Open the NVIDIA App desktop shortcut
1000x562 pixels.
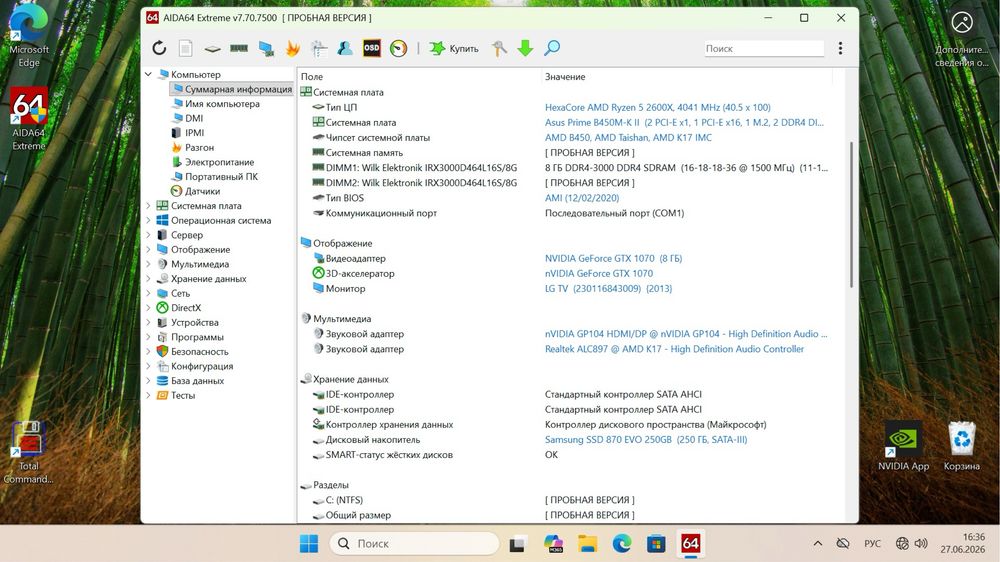point(903,447)
